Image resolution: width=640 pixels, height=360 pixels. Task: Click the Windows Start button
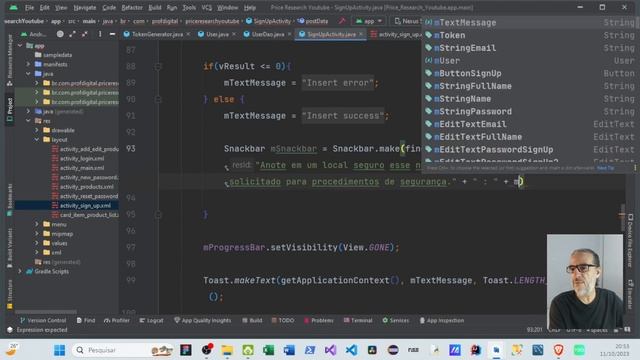click(x=60, y=350)
